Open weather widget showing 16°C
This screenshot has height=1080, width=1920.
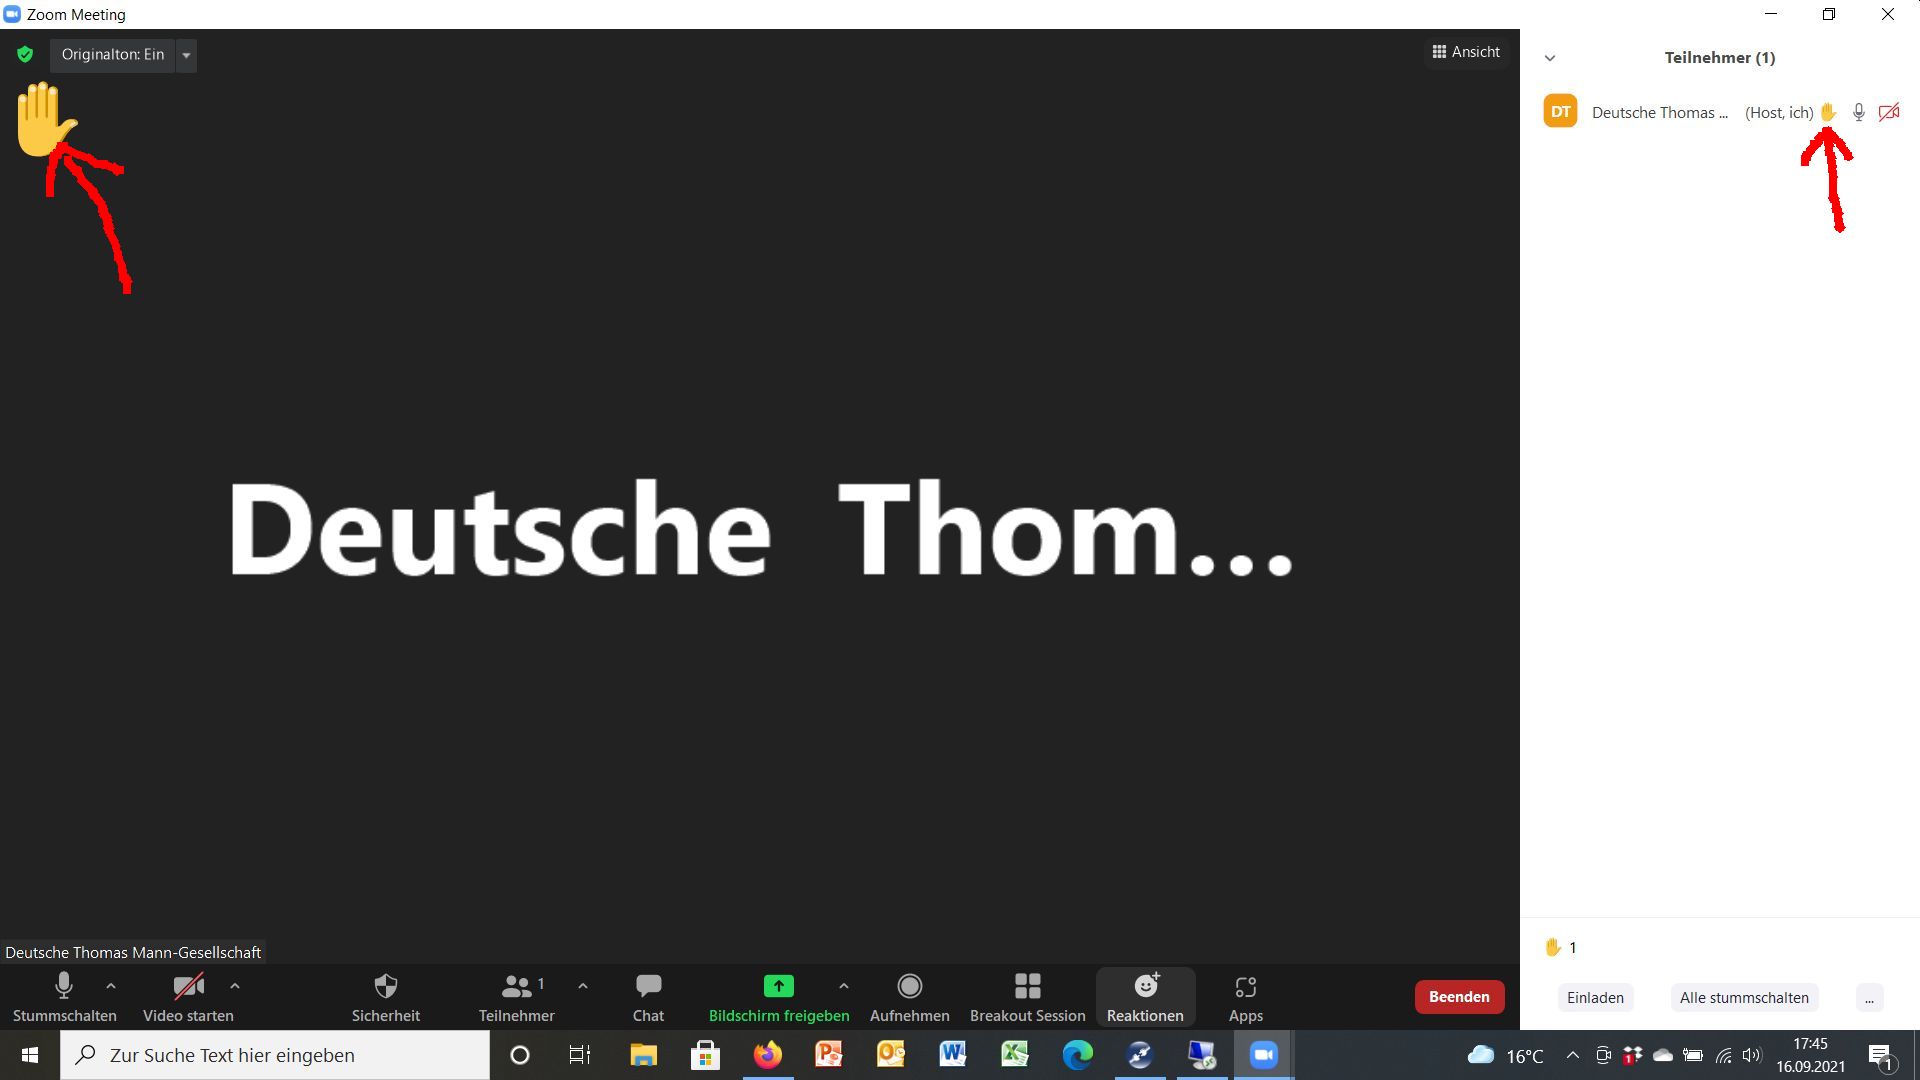1506,1055
